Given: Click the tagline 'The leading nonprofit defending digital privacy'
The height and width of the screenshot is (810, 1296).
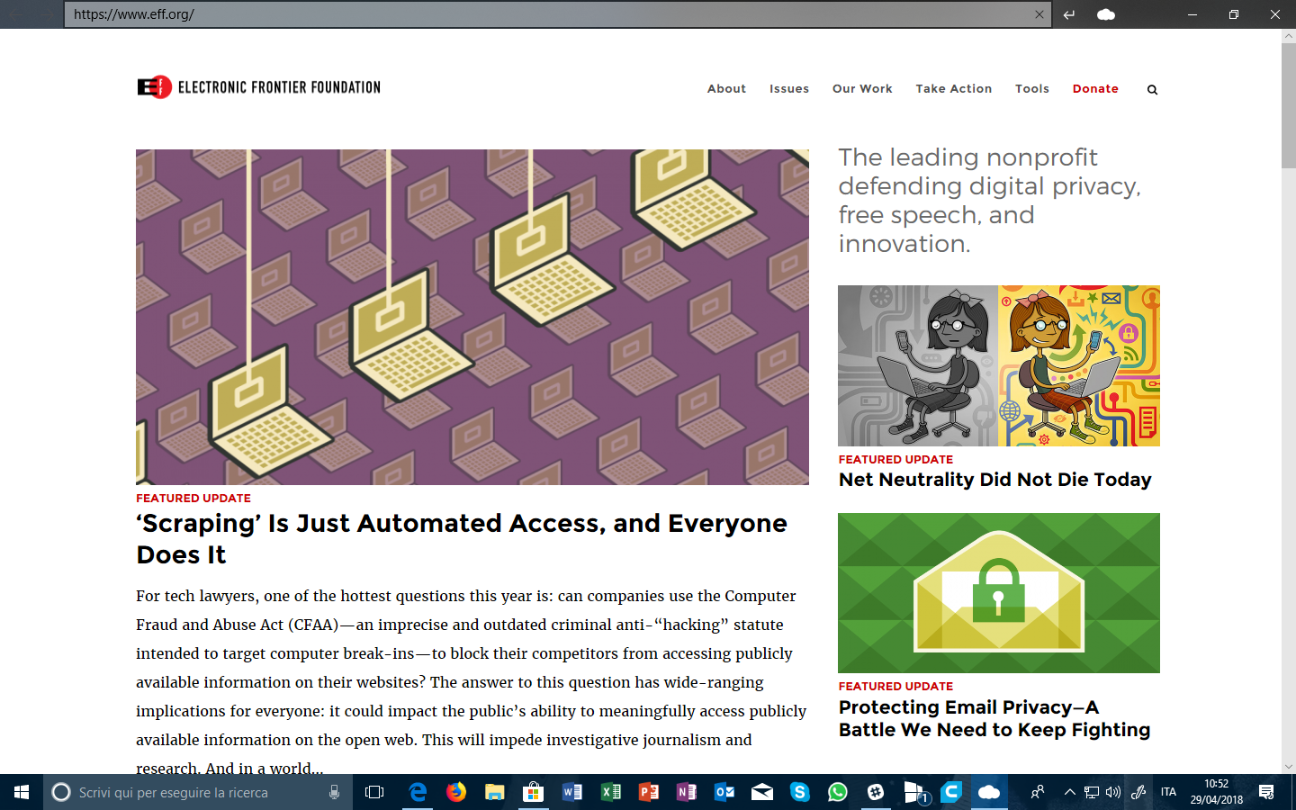Looking at the screenshot, I should point(990,201).
